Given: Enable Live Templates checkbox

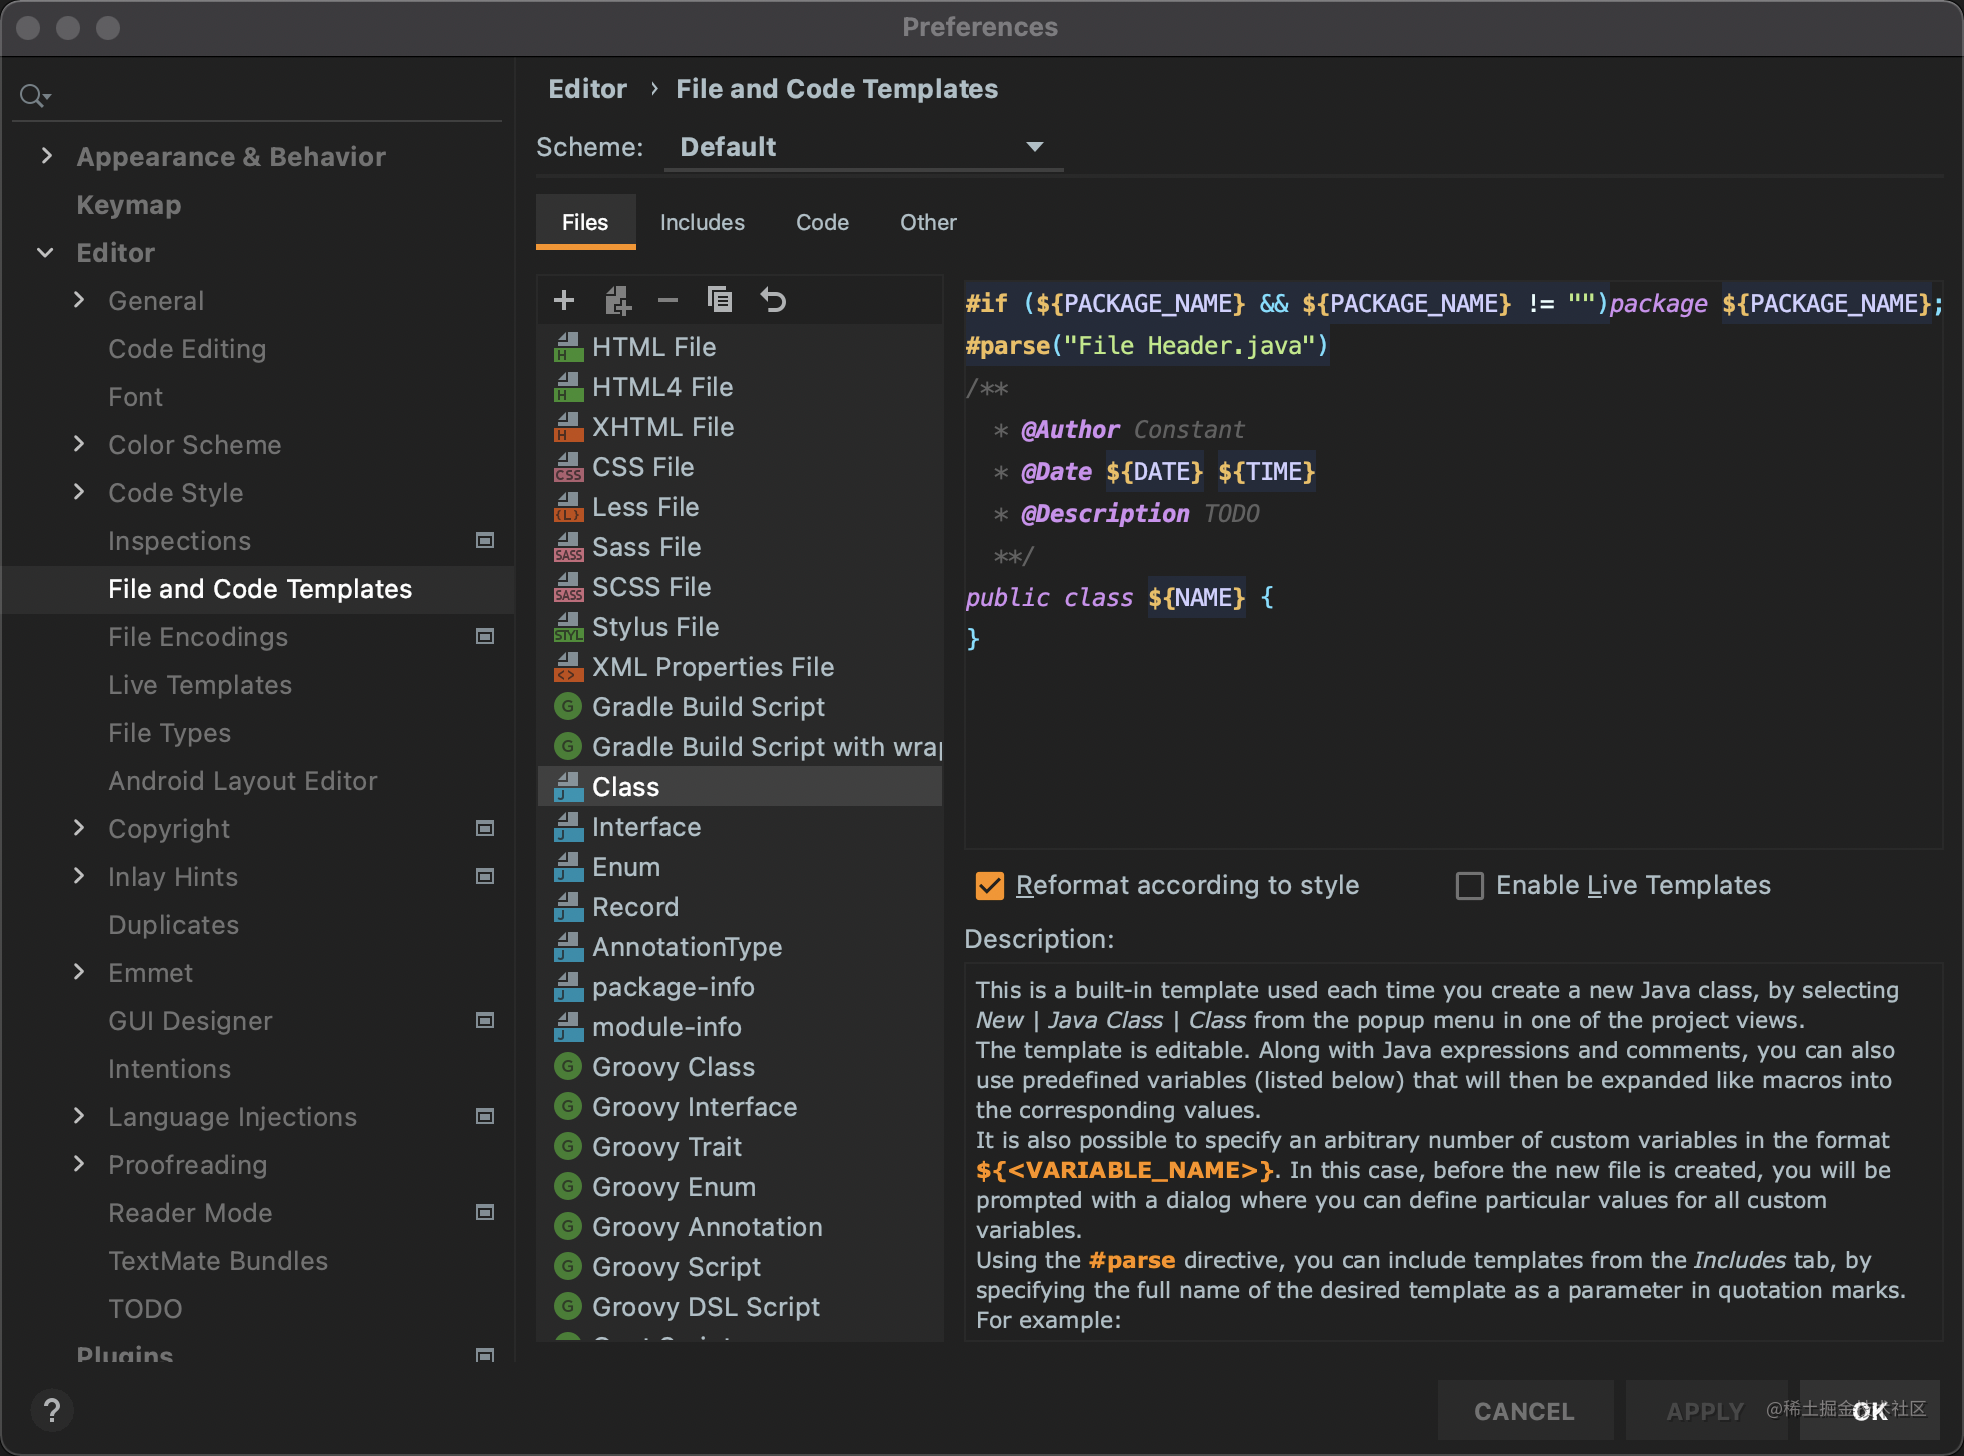Looking at the screenshot, I should point(1469,885).
